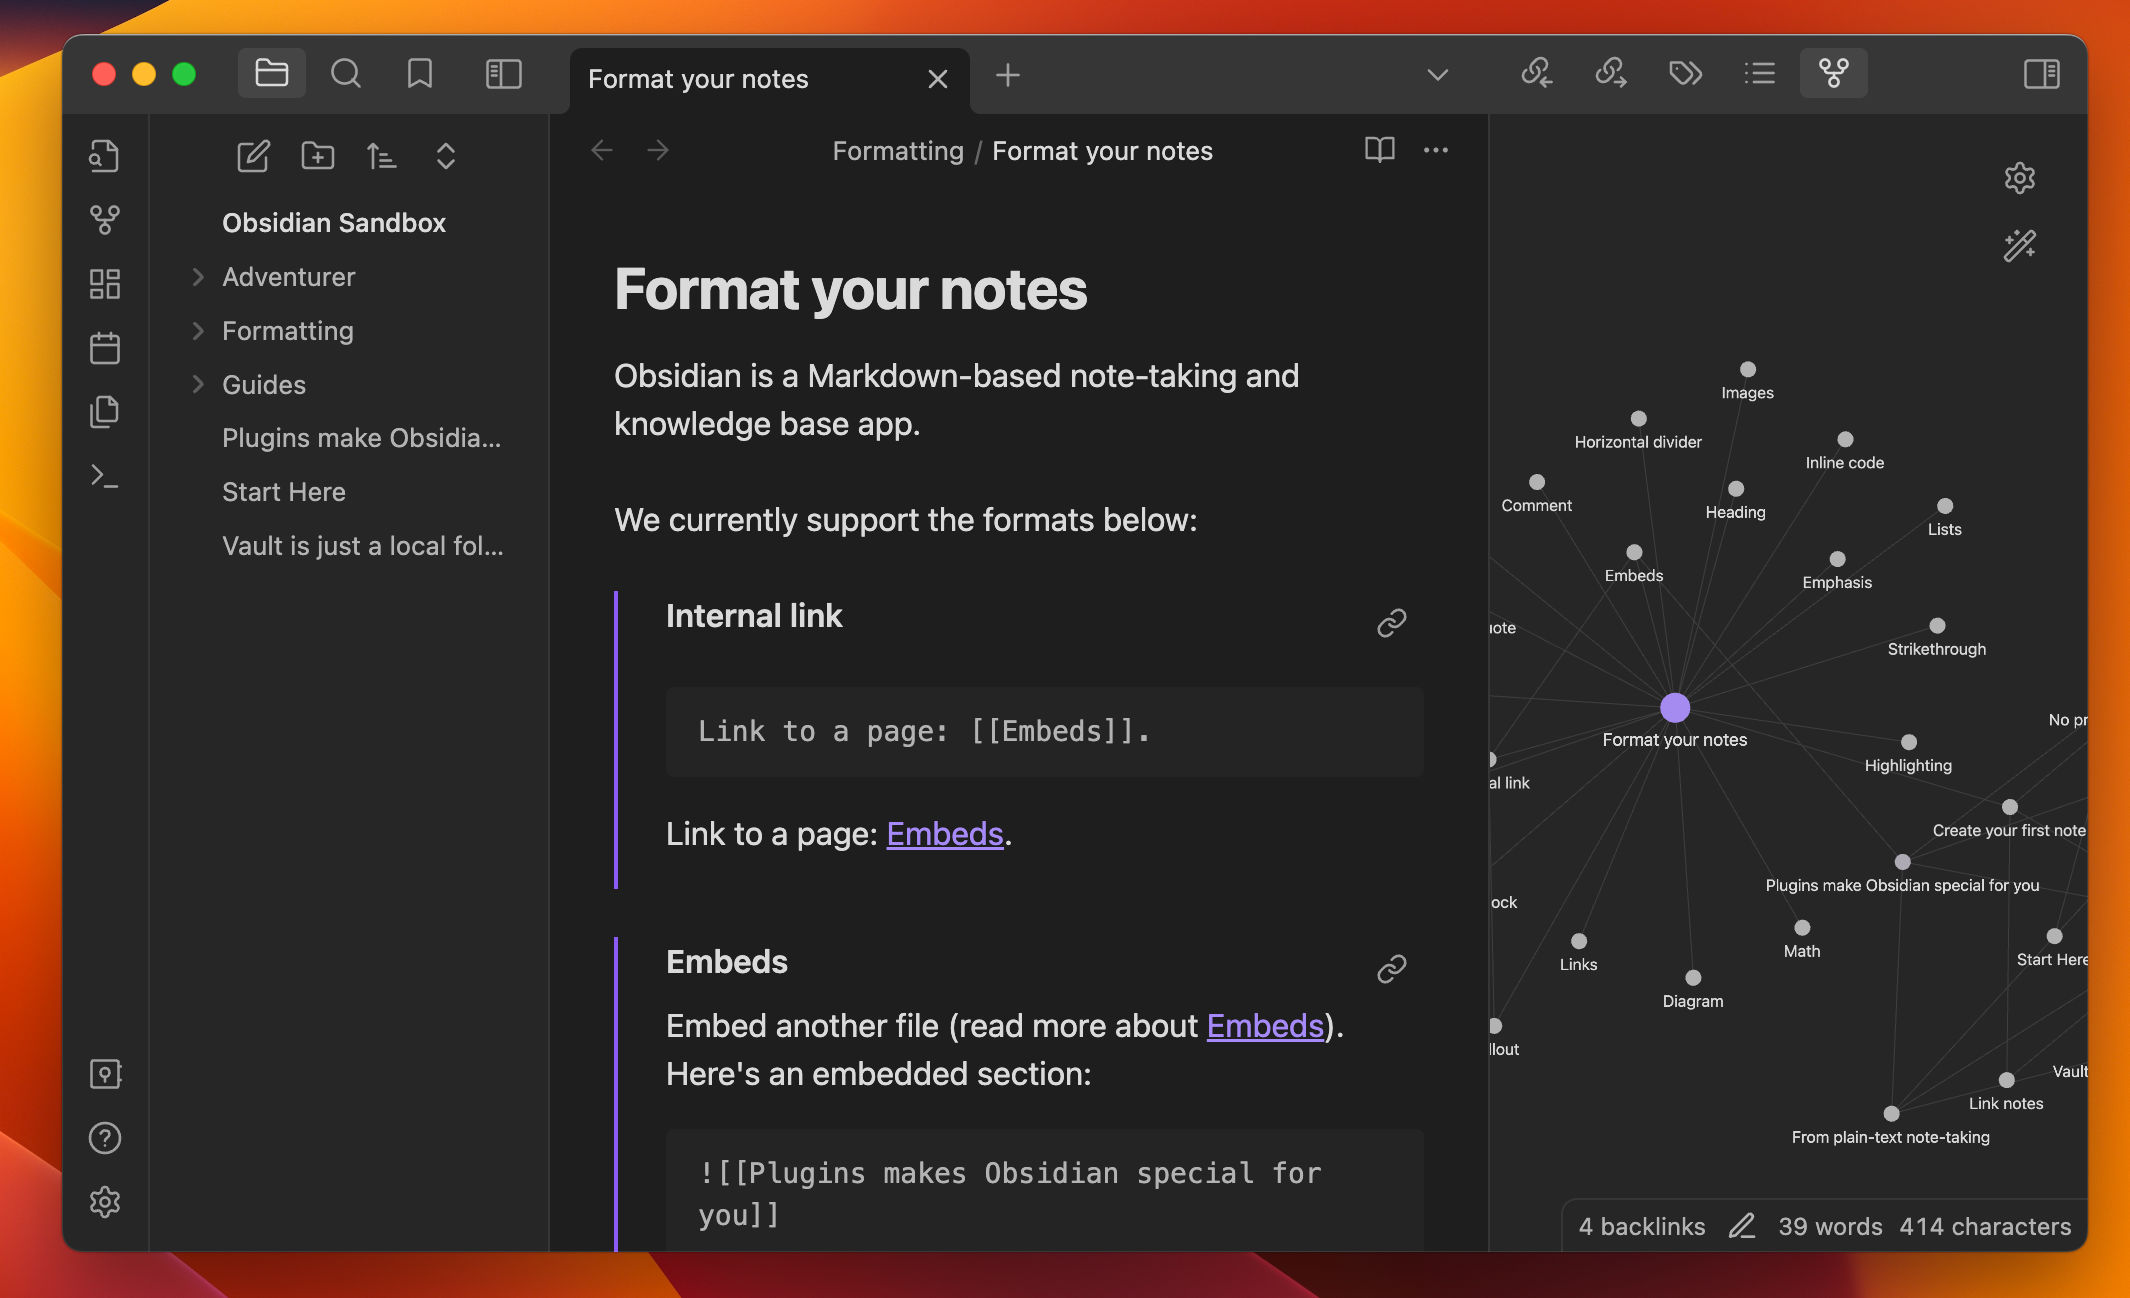Click Format your notes breadcrumb title
This screenshot has height=1298, width=2130.
pos(1102,151)
